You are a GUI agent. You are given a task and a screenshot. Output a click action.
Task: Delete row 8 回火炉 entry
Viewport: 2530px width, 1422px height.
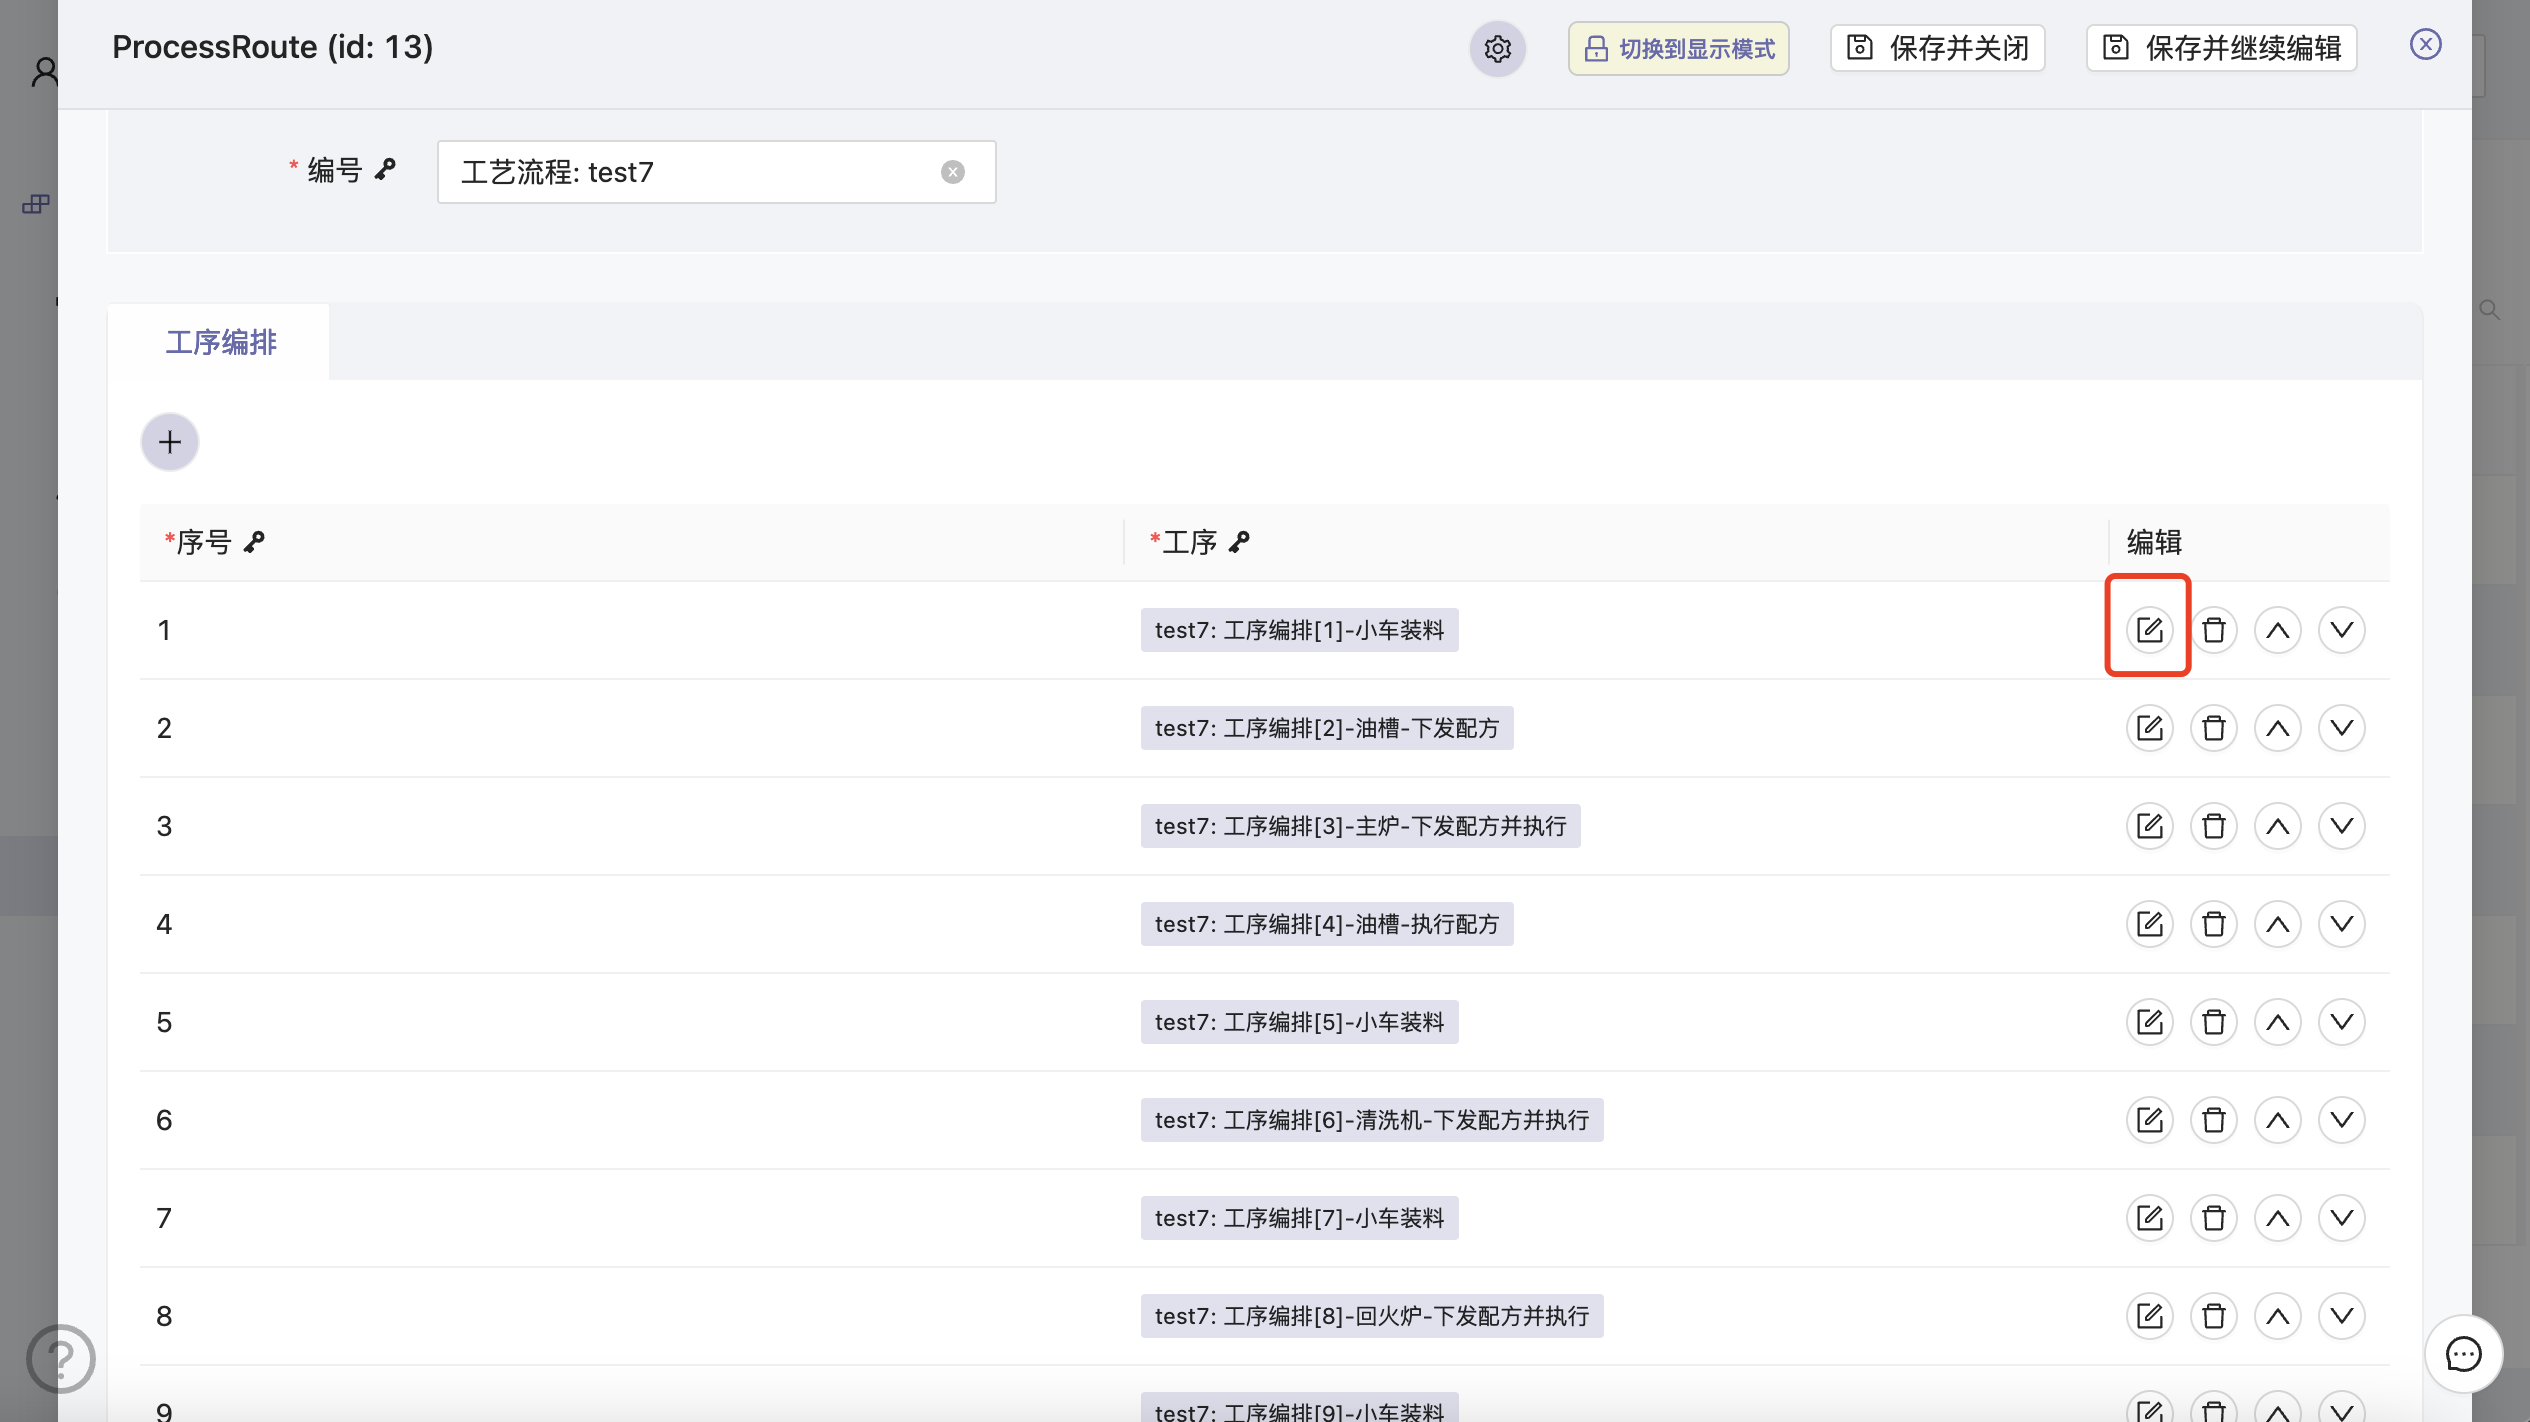coord(2213,1316)
